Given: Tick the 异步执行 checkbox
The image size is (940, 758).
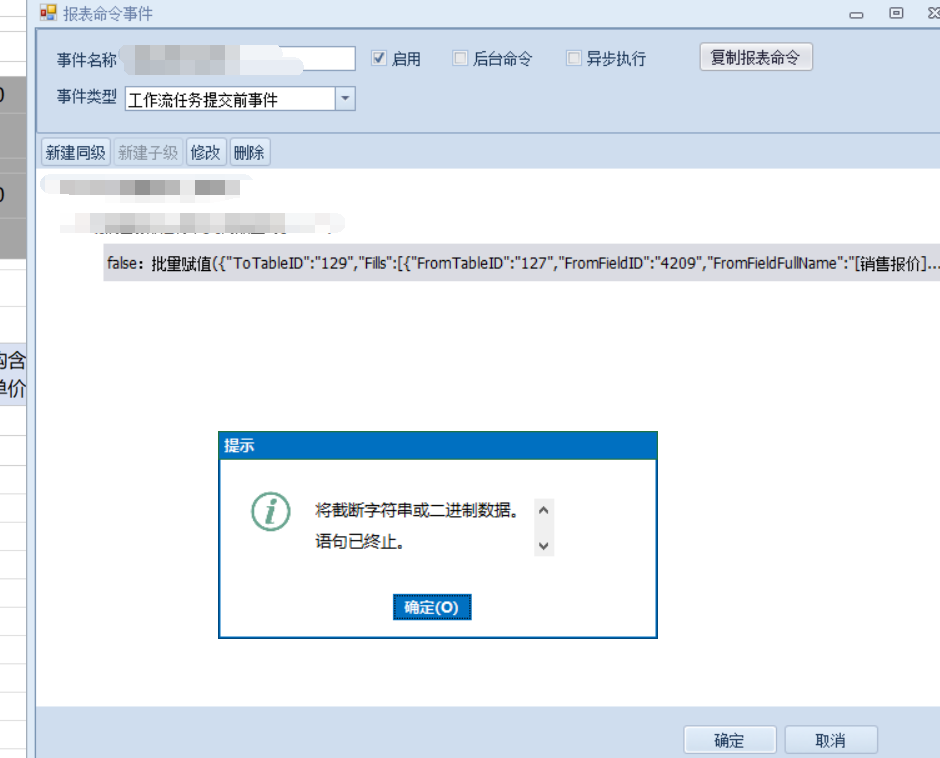Looking at the screenshot, I should click(574, 58).
